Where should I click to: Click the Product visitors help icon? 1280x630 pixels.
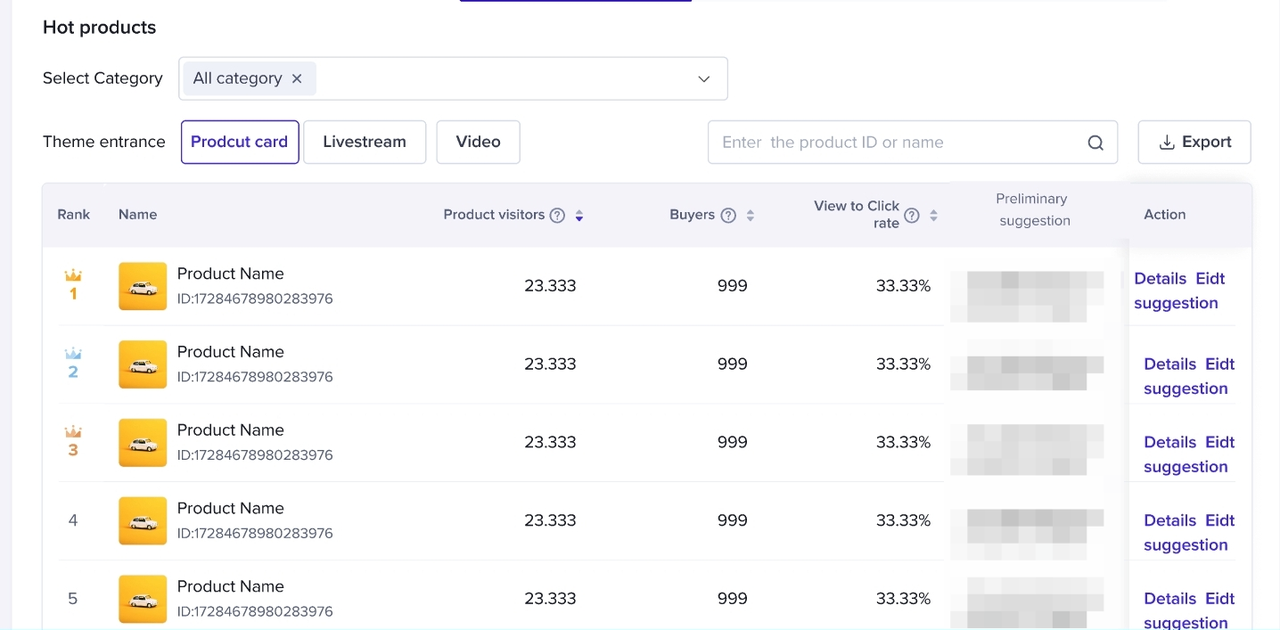click(x=558, y=215)
